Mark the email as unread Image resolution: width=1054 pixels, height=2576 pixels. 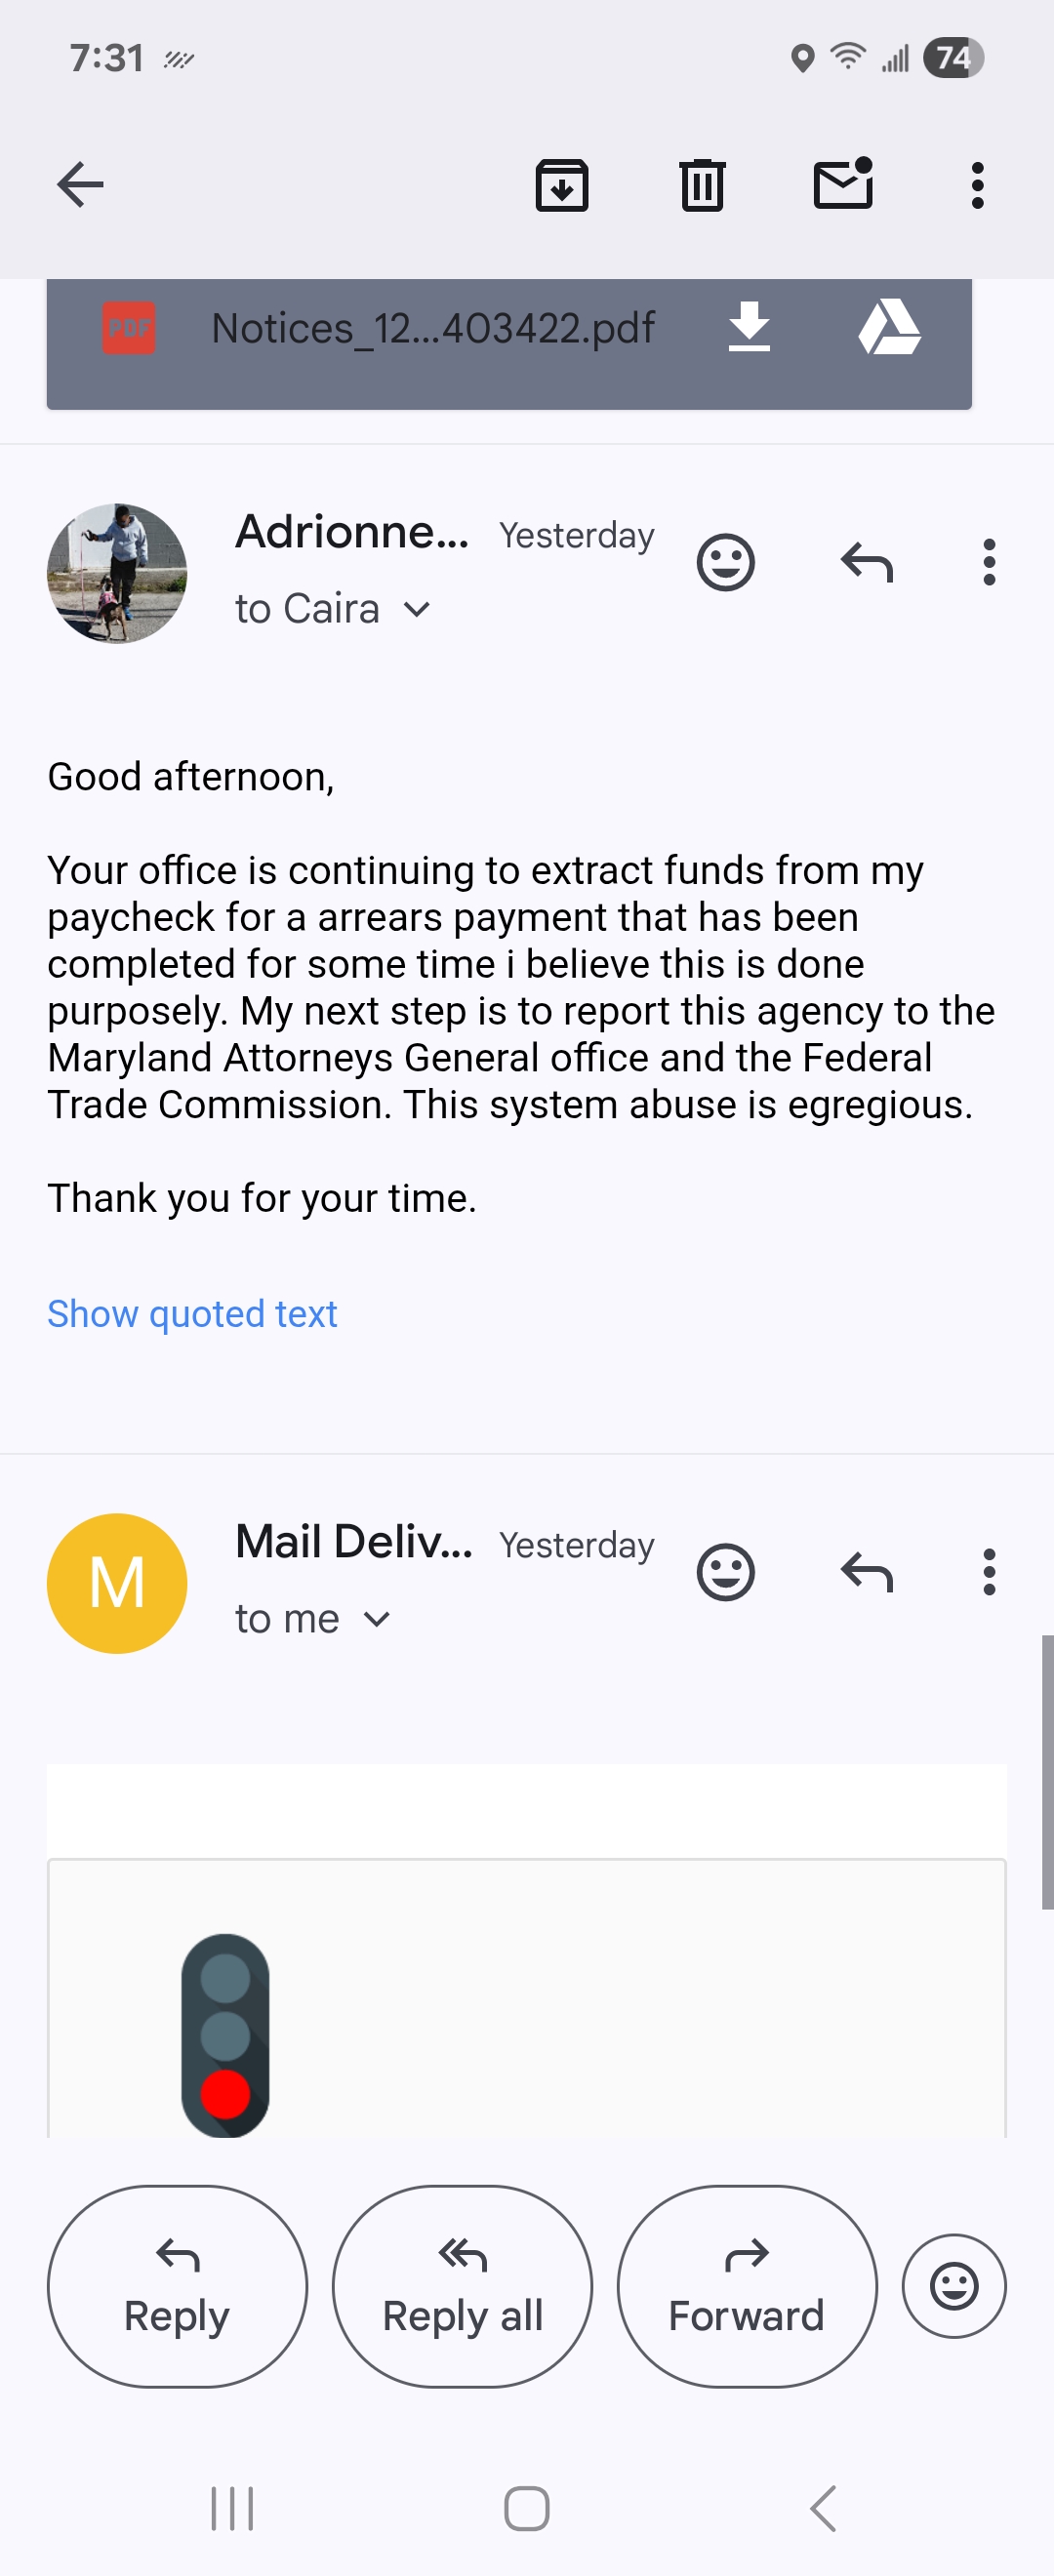844,183
